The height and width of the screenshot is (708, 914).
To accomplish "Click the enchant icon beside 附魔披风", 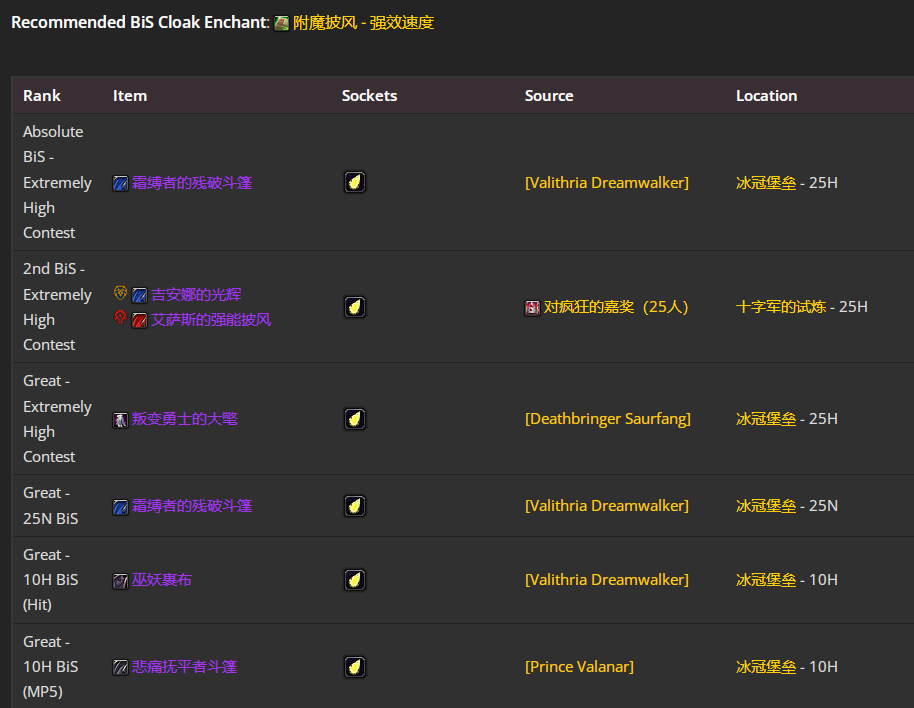I will tap(282, 23).
